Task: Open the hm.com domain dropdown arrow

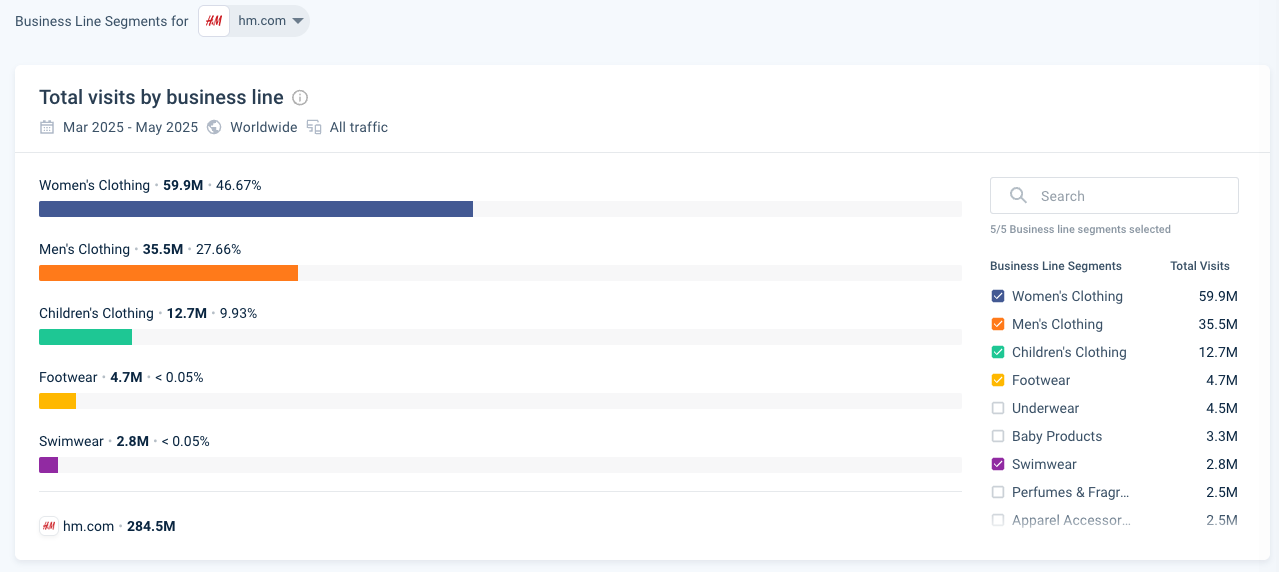Action: click(x=297, y=21)
